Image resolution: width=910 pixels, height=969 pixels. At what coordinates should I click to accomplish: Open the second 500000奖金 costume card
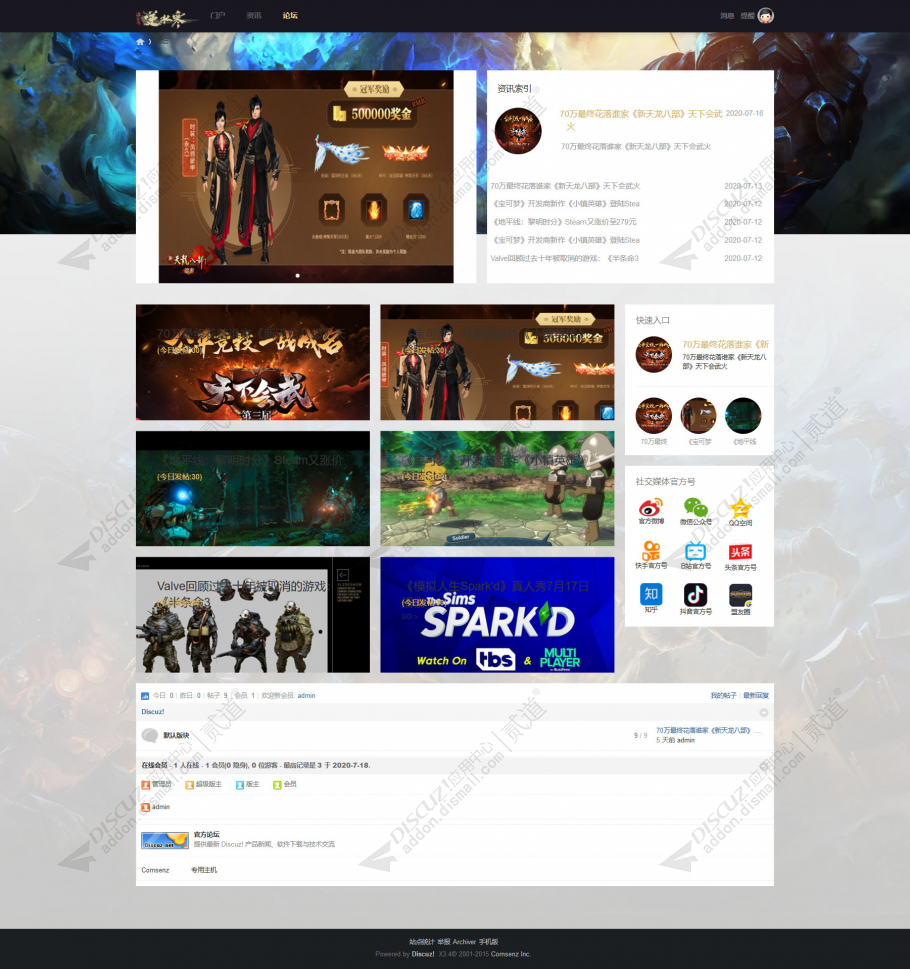coord(497,362)
